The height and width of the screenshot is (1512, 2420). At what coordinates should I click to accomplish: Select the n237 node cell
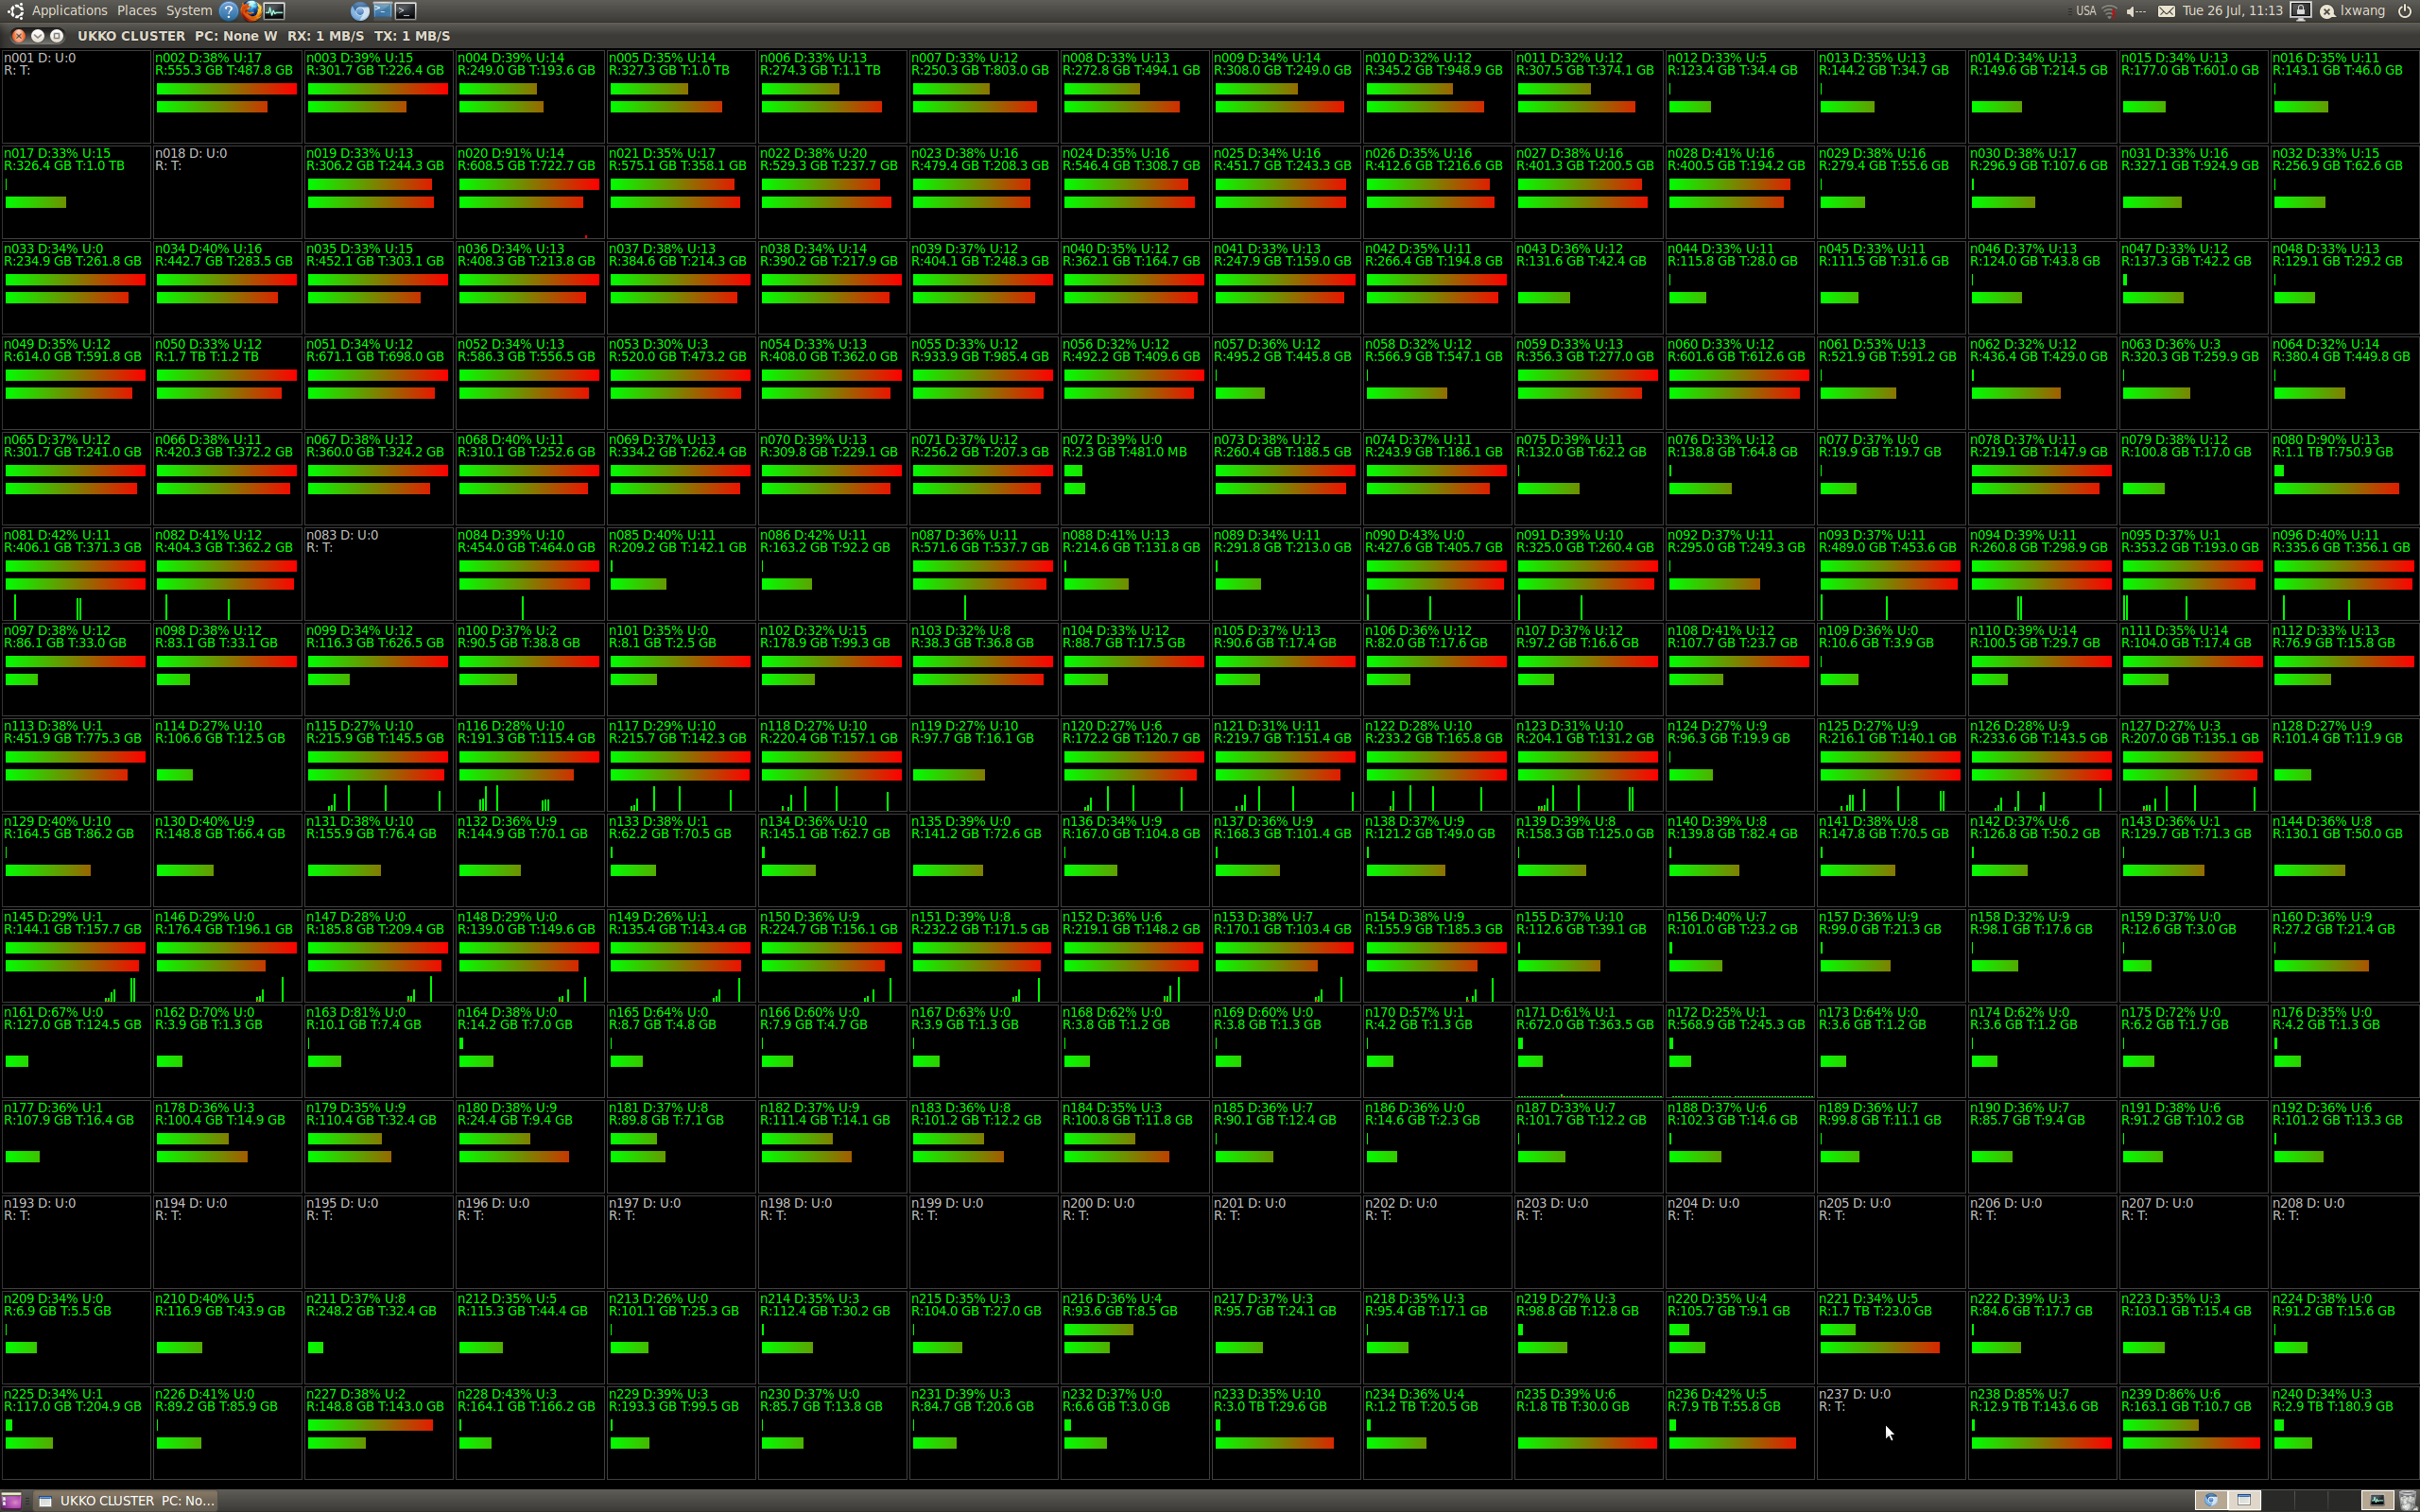coord(1890,1431)
